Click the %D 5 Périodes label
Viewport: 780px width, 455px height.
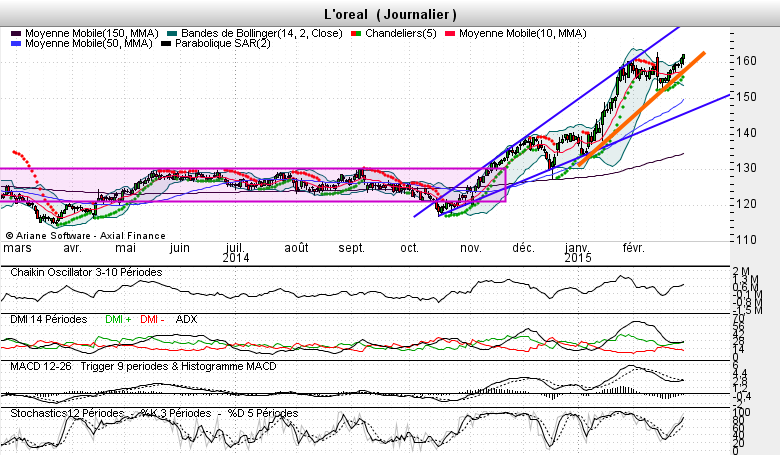(x=263, y=413)
